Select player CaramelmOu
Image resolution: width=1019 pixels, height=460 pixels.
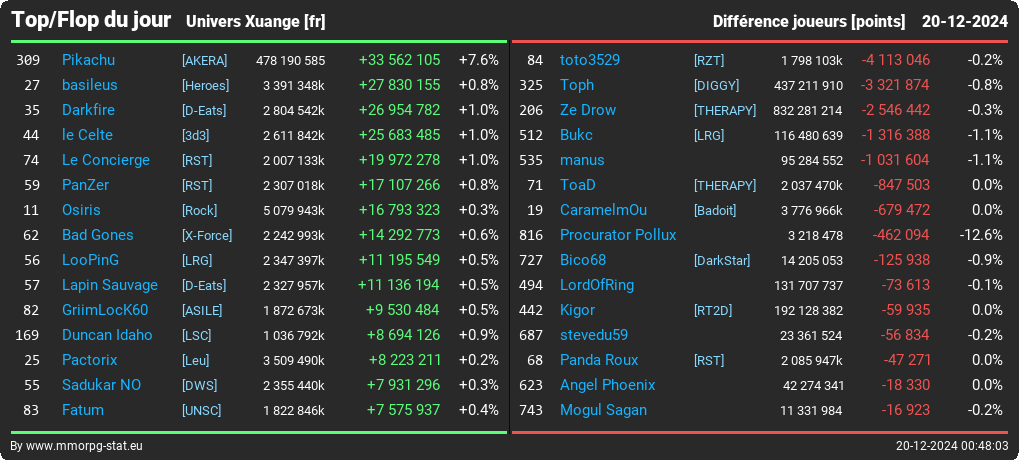click(x=603, y=210)
